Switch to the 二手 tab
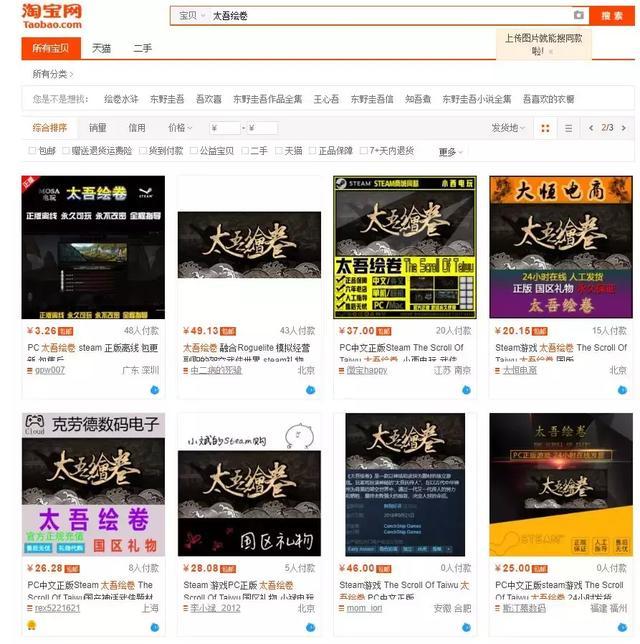Viewport: 640px width, 644px height. point(143,48)
